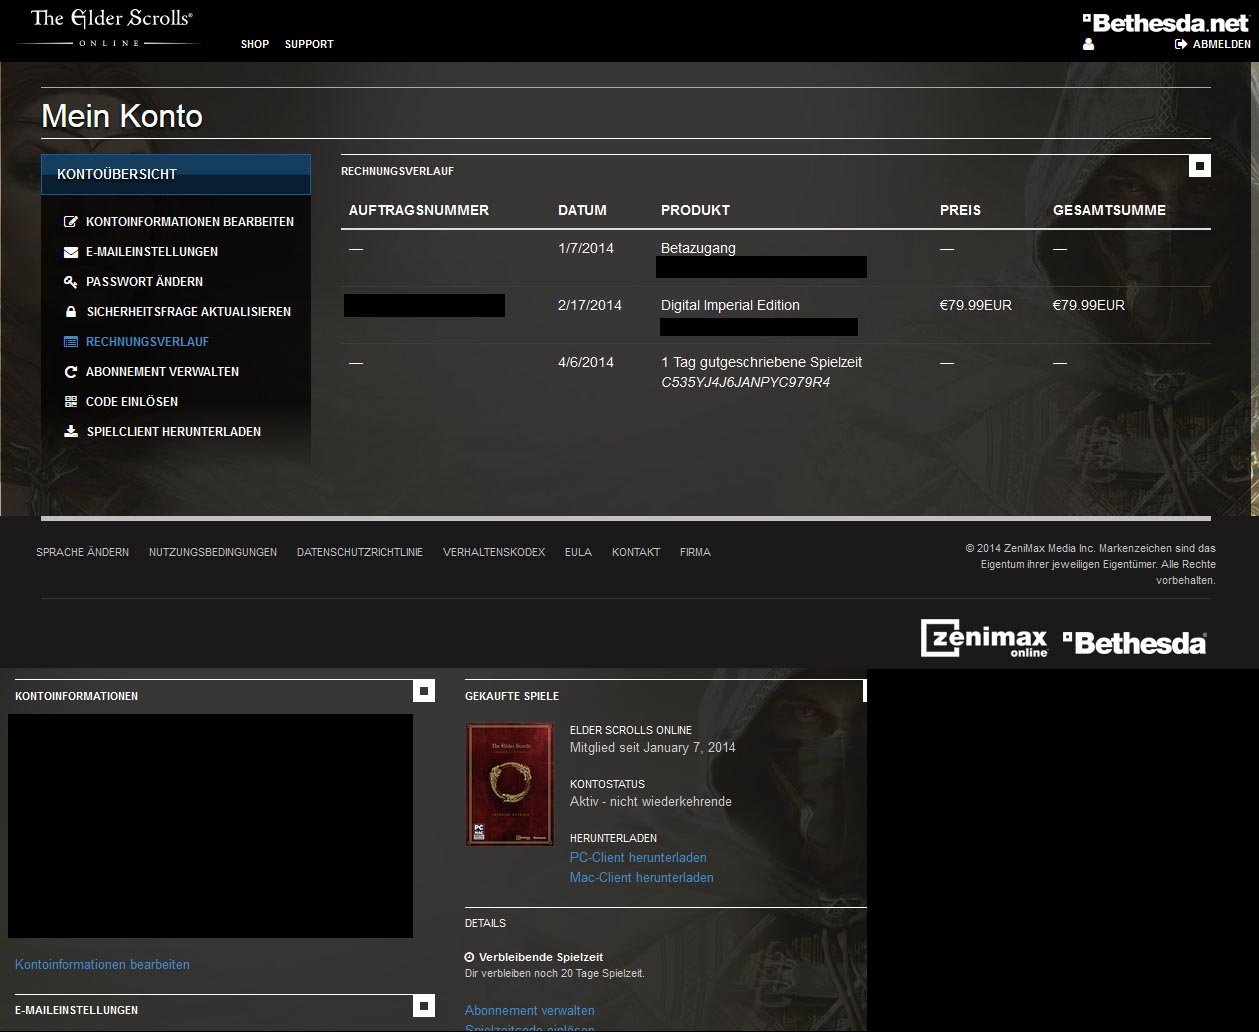Click the clock icon next to Verbleibende Spielzeit
Image resolution: width=1259 pixels, height=1032 pixels.
point(470,957)
